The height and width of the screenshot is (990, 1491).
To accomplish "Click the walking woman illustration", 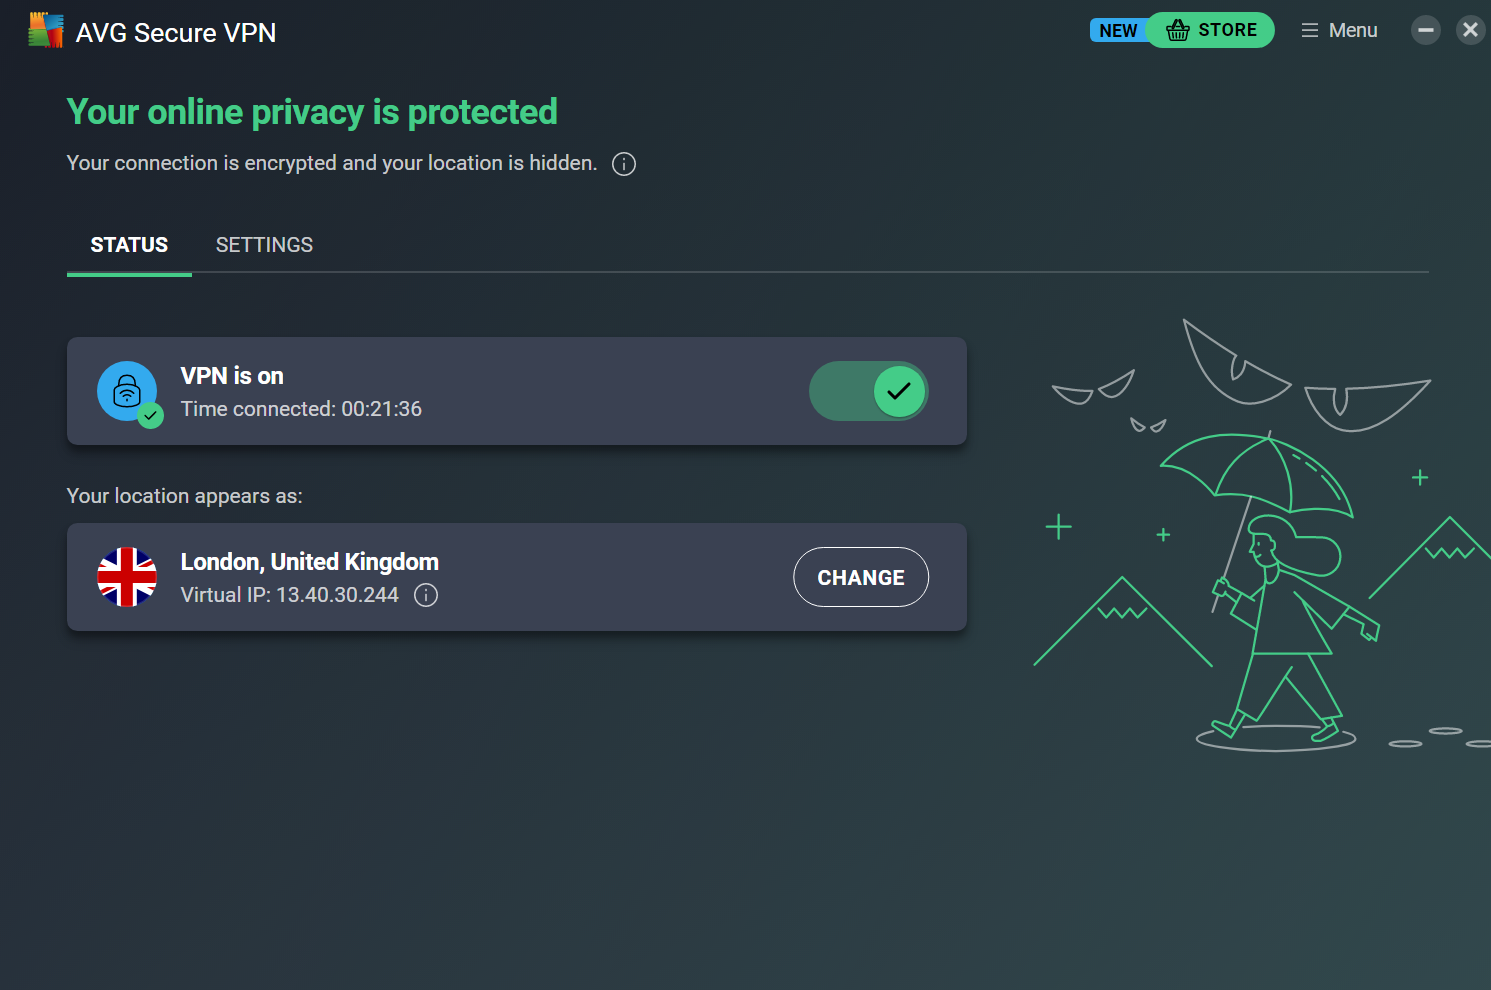I will pyautogui.click(x=1280, y=600).
